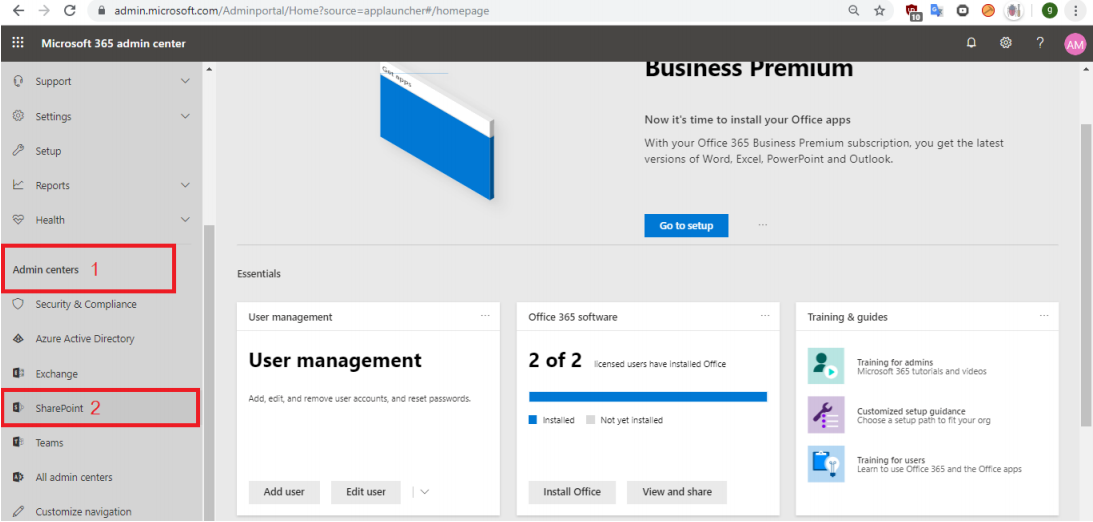Open the Training for users link
Viewport: 1093px width, 522px height.
point(891,460)
